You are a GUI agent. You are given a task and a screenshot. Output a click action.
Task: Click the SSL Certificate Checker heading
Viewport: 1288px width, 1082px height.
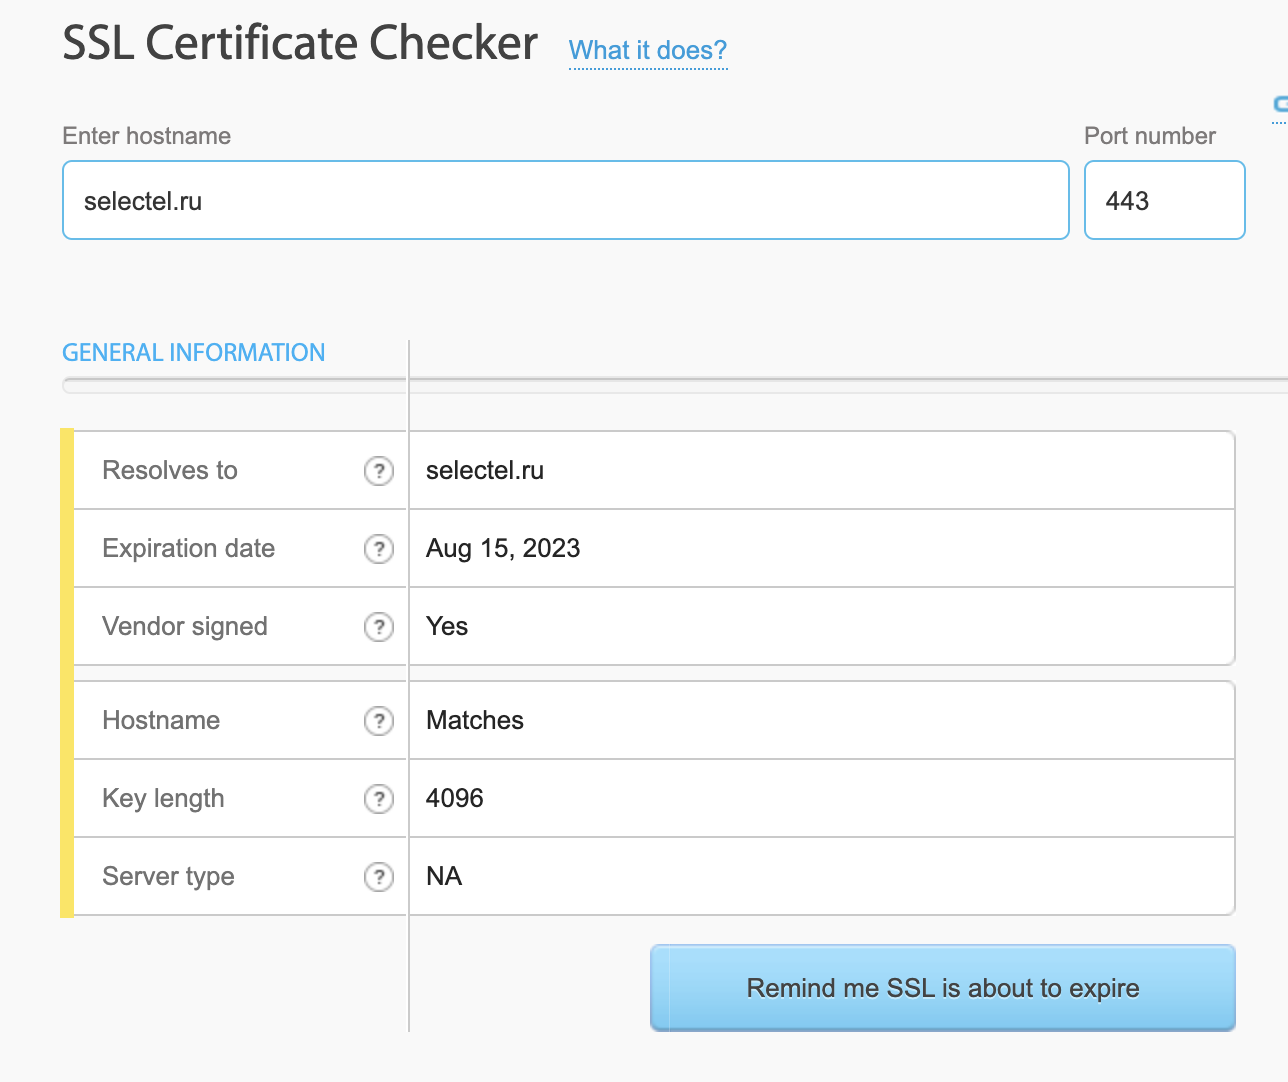coord(300,44)
